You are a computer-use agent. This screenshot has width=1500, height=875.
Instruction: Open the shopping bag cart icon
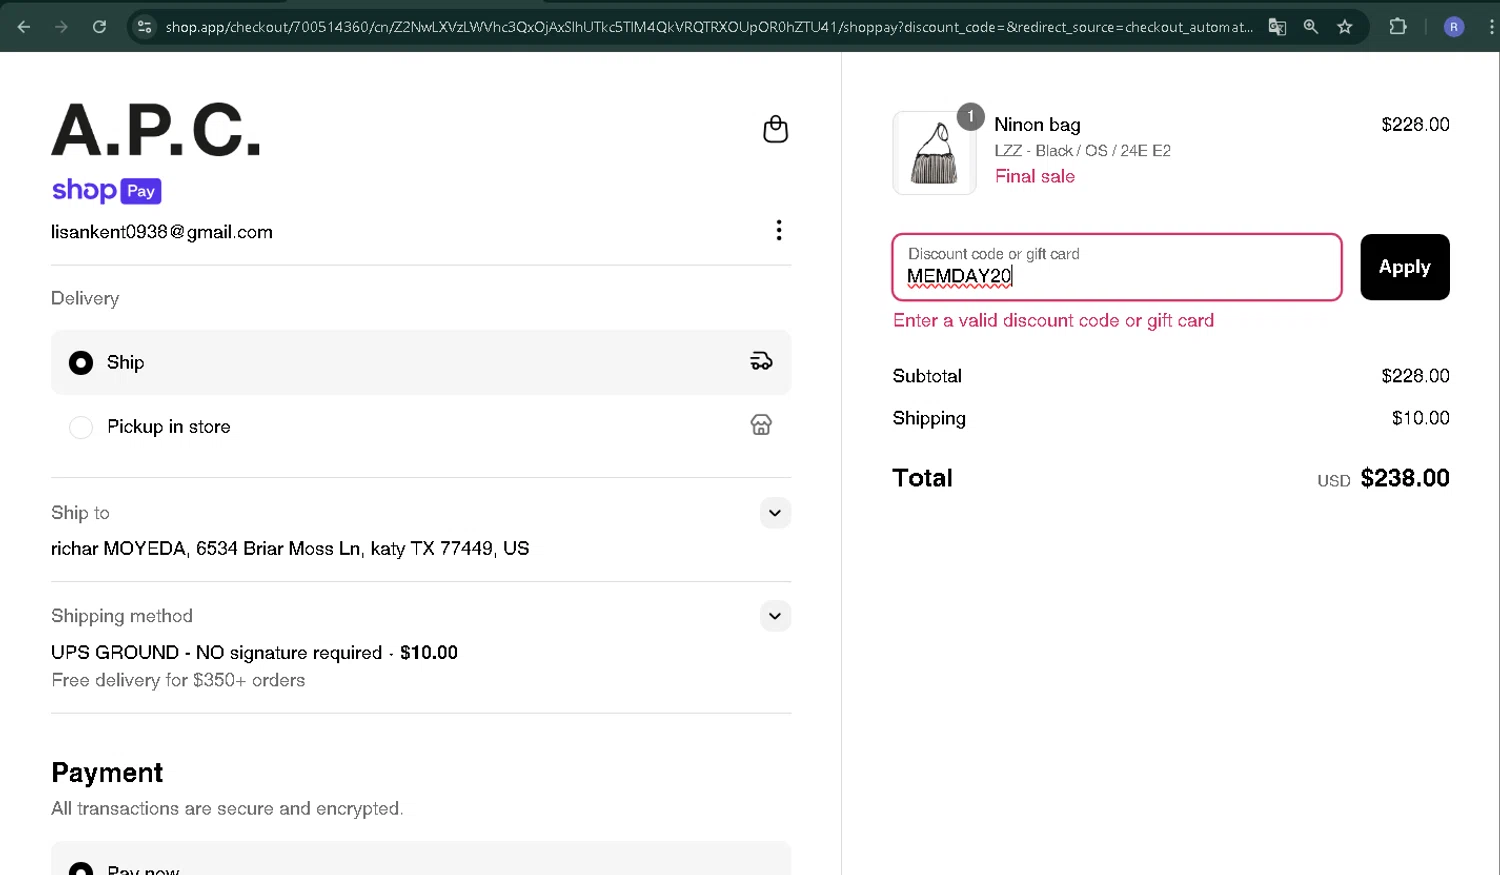click(775, 129)
